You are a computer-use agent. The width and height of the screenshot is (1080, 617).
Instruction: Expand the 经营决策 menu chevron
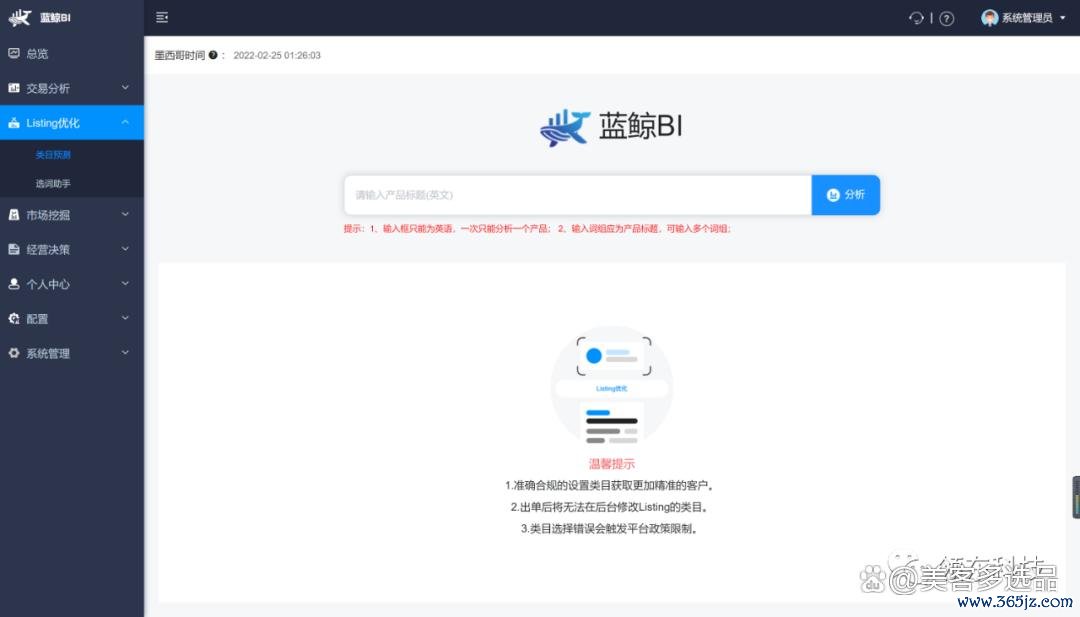click(125, 249)
